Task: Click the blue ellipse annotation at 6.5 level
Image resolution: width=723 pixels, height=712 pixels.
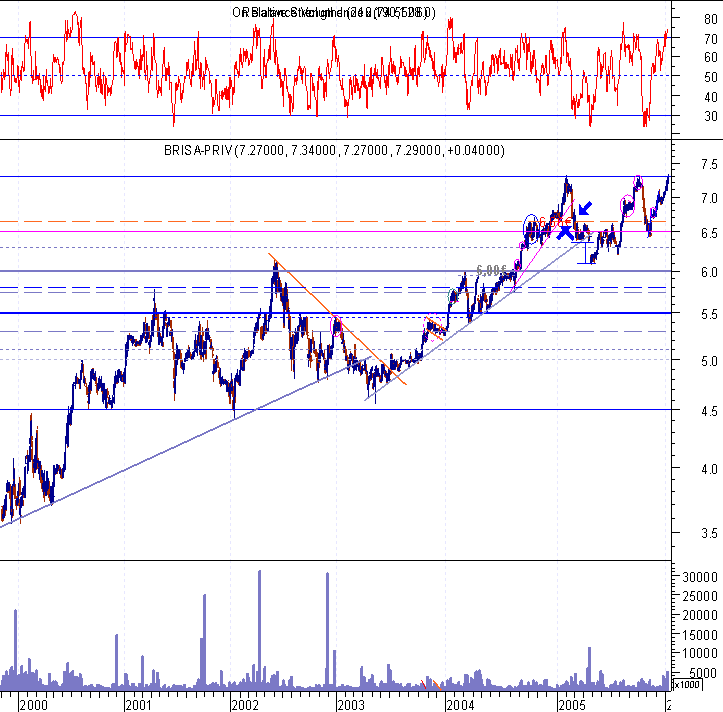Action: pos(531,227)
